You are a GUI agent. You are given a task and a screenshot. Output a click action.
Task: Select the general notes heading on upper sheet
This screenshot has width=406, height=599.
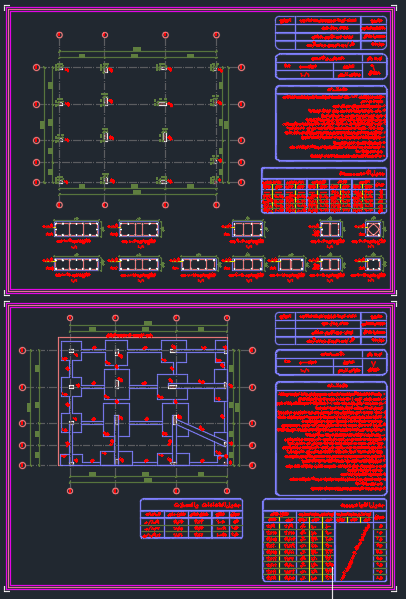pos(332,89)
